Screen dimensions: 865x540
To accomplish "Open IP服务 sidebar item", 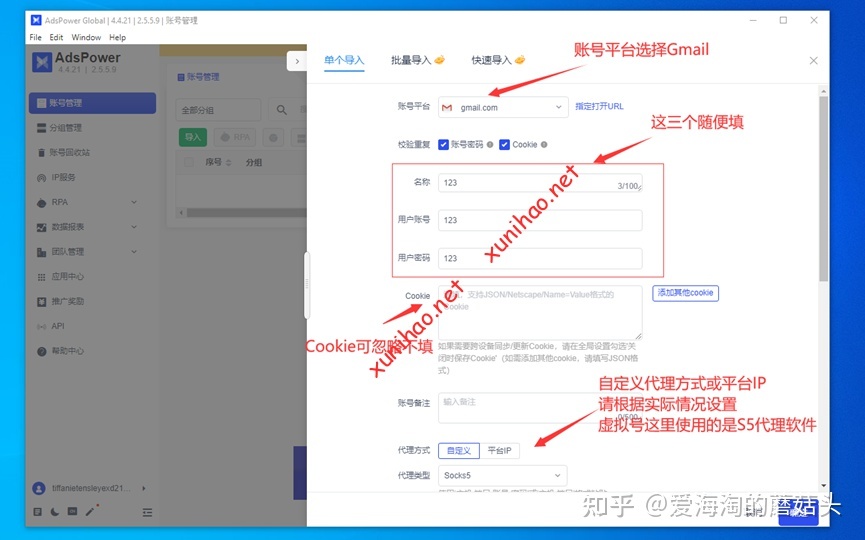I will pos(92,178).
